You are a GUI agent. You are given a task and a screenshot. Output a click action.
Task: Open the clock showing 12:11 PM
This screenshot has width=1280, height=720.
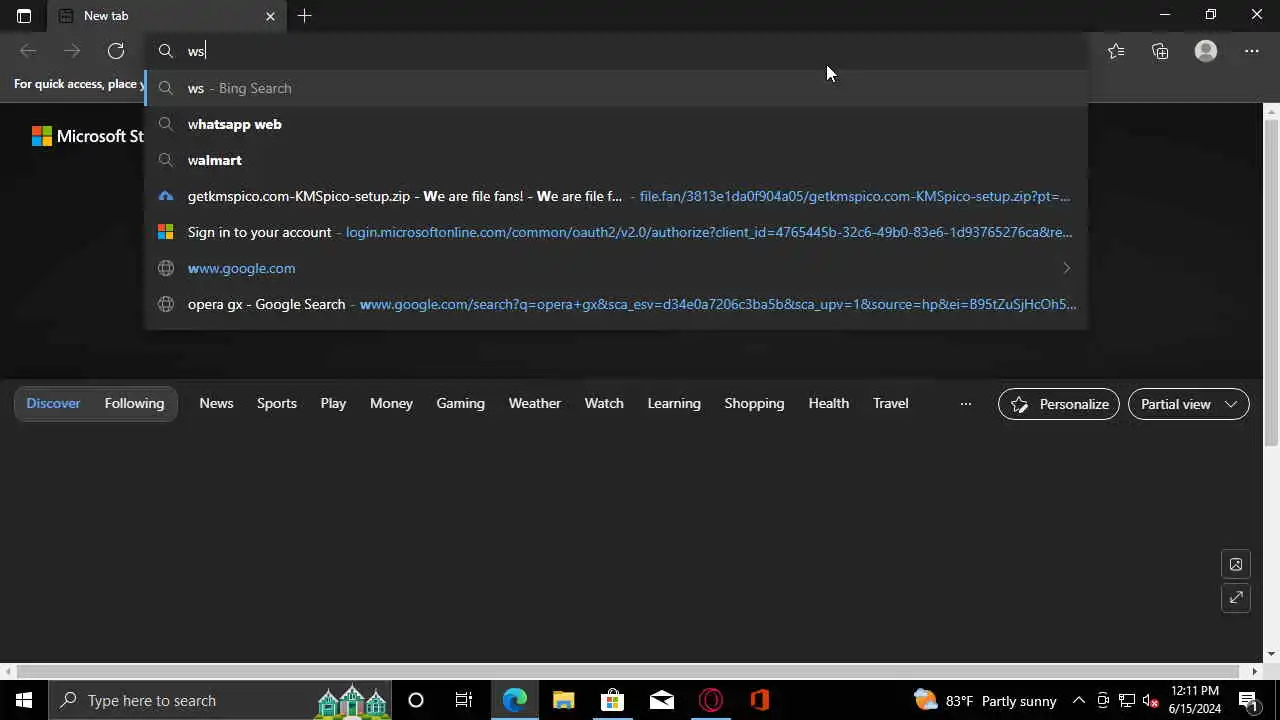click(x=1194, y=700)
